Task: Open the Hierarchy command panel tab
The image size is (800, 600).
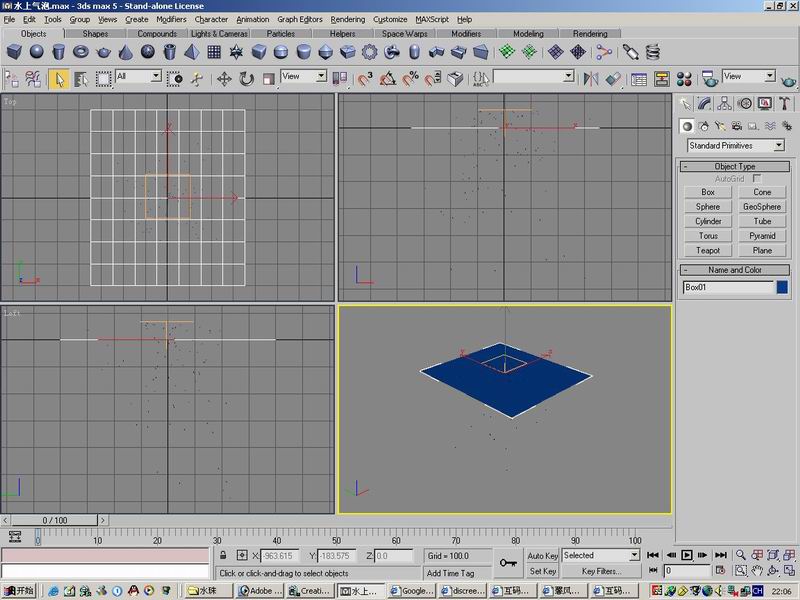Action: tap(724, 104)
